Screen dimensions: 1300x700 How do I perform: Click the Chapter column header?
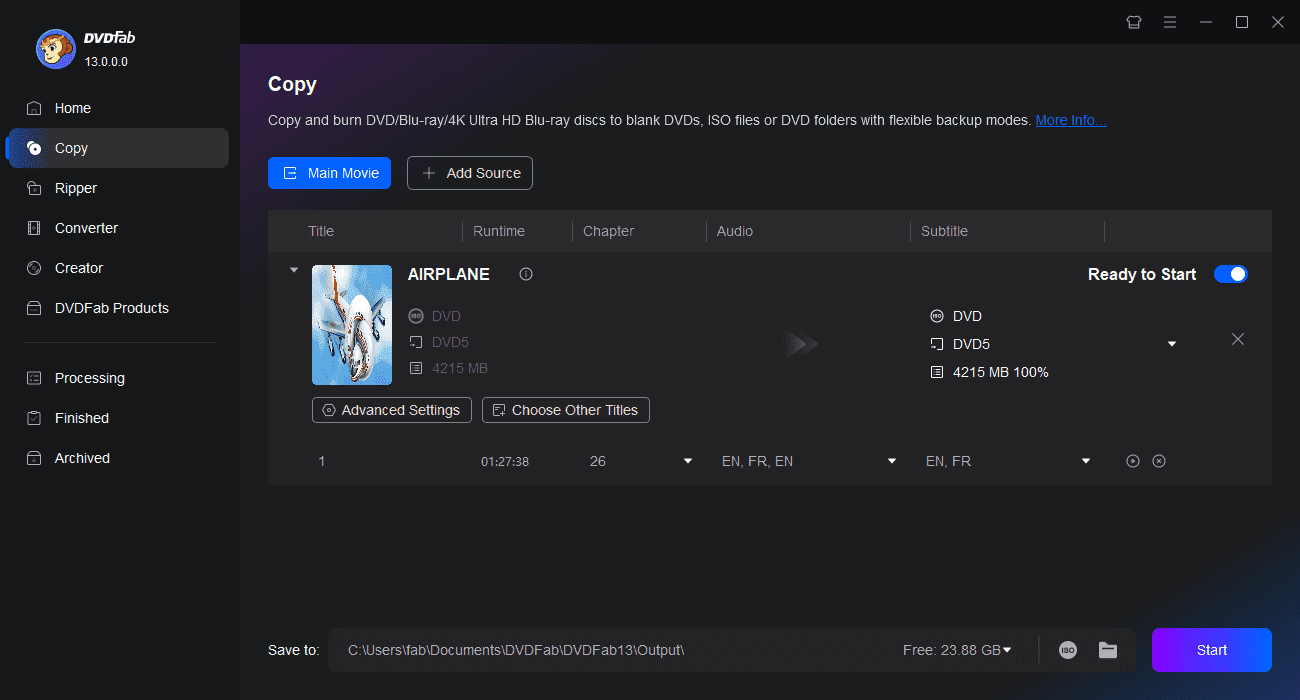[x=609, y=231]
